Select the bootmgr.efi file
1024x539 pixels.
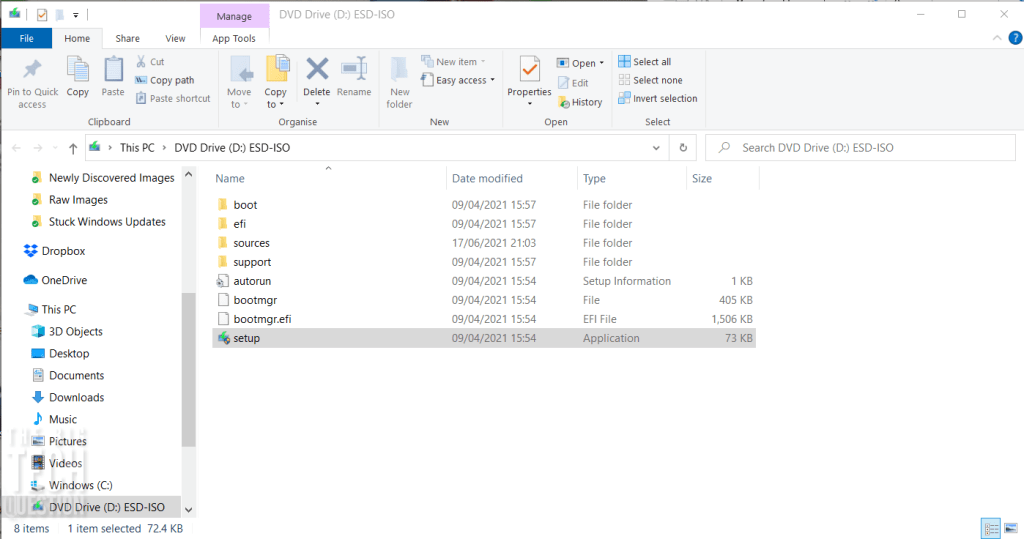pyautogui.click(x=263, y=319)
